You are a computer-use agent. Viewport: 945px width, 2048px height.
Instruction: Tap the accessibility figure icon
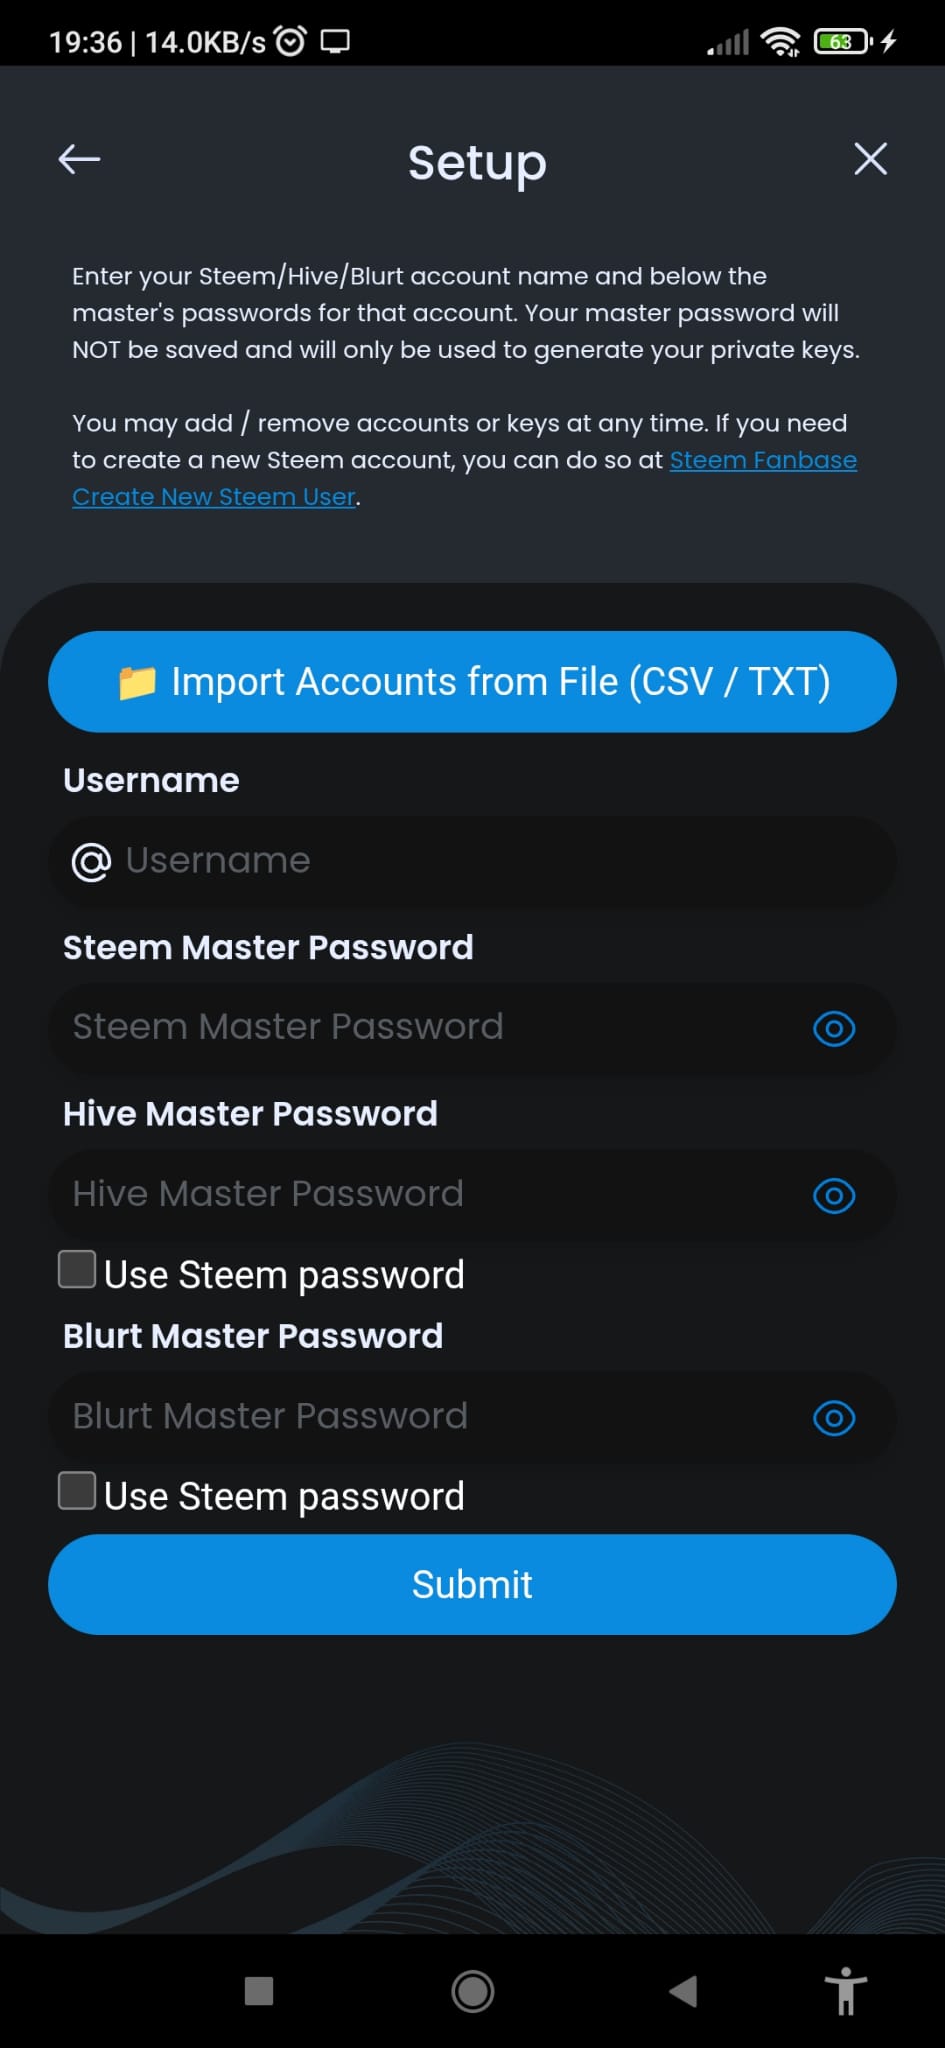(x=846, y=1991)
